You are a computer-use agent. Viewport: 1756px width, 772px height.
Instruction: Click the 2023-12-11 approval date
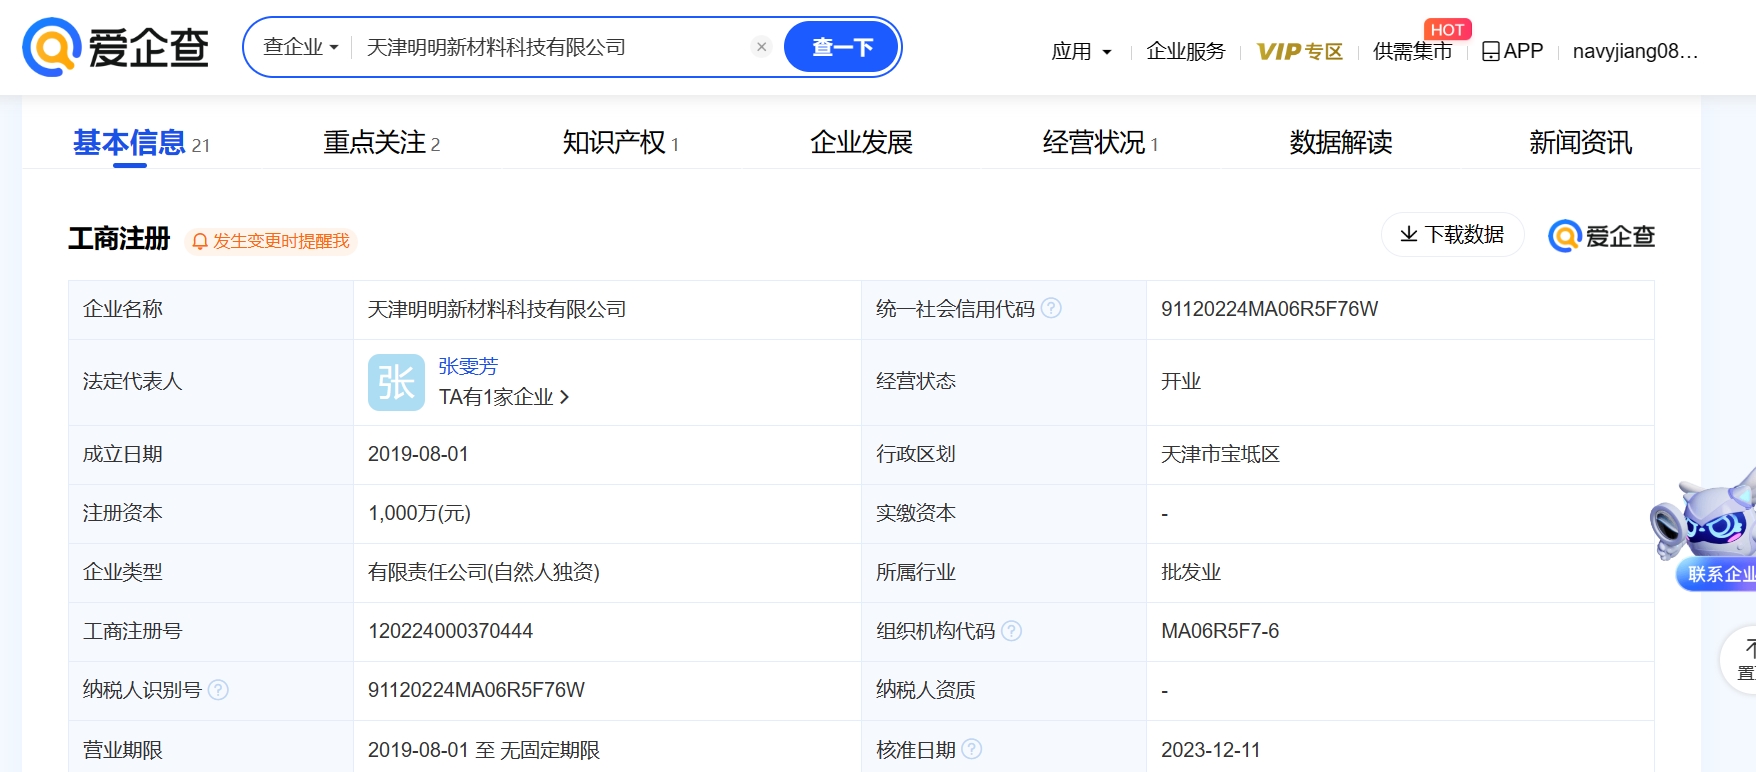coord(1211,750)
